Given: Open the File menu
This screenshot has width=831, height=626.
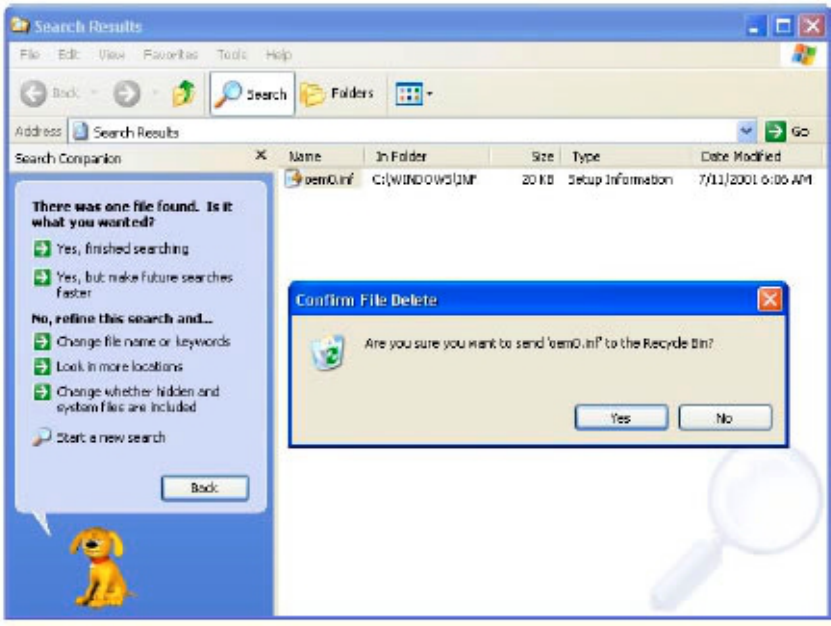Looking at the screenshot, I should pos(30,55).
